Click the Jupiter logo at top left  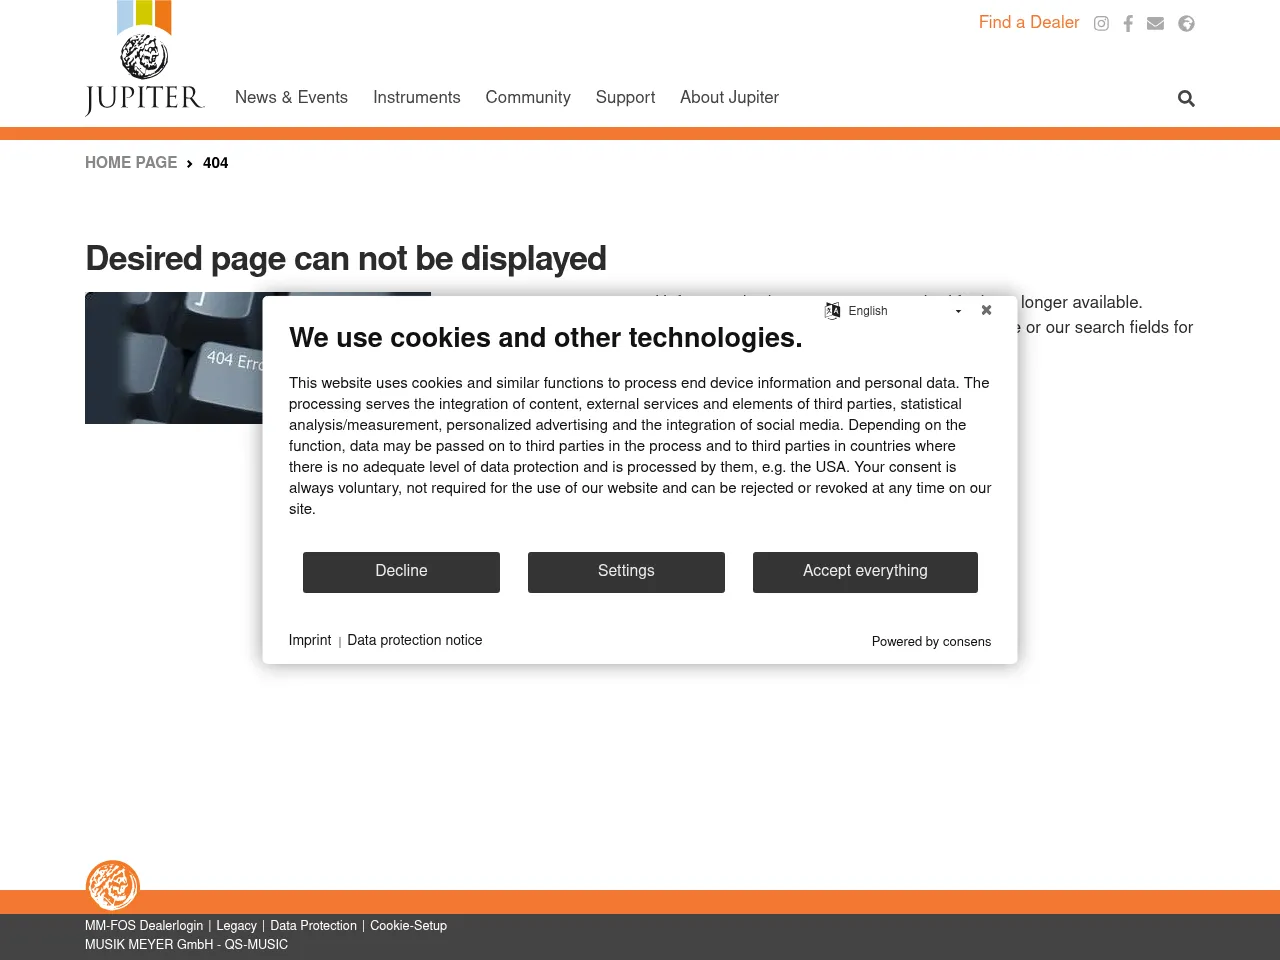(144, 60)
